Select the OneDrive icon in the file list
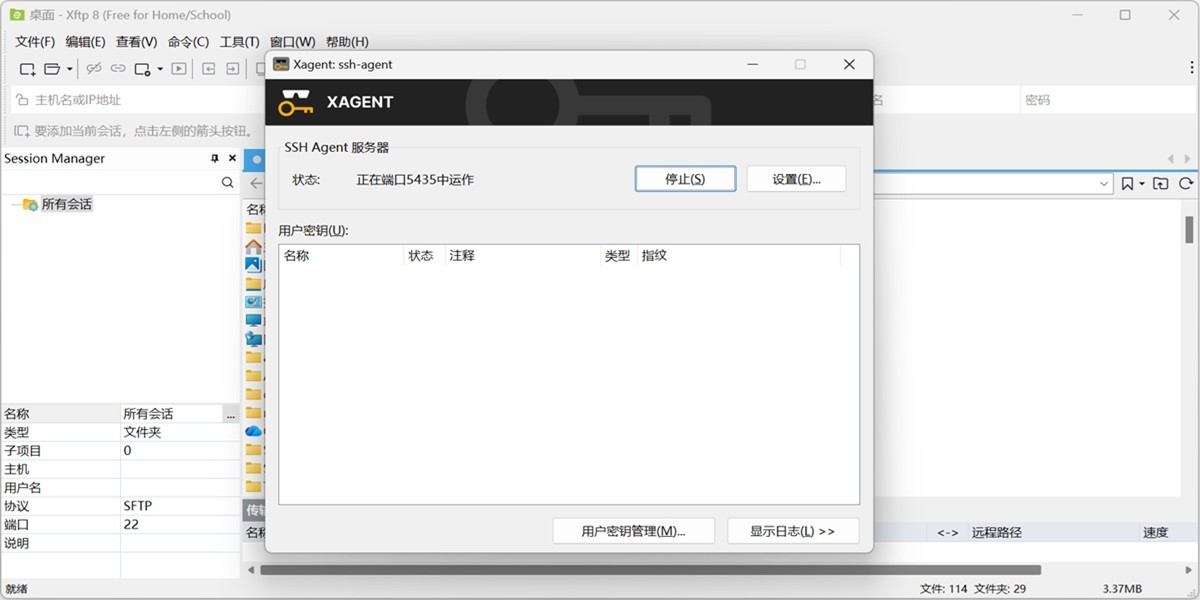The height and width of the screenshot is (600, 1200). 253,431
